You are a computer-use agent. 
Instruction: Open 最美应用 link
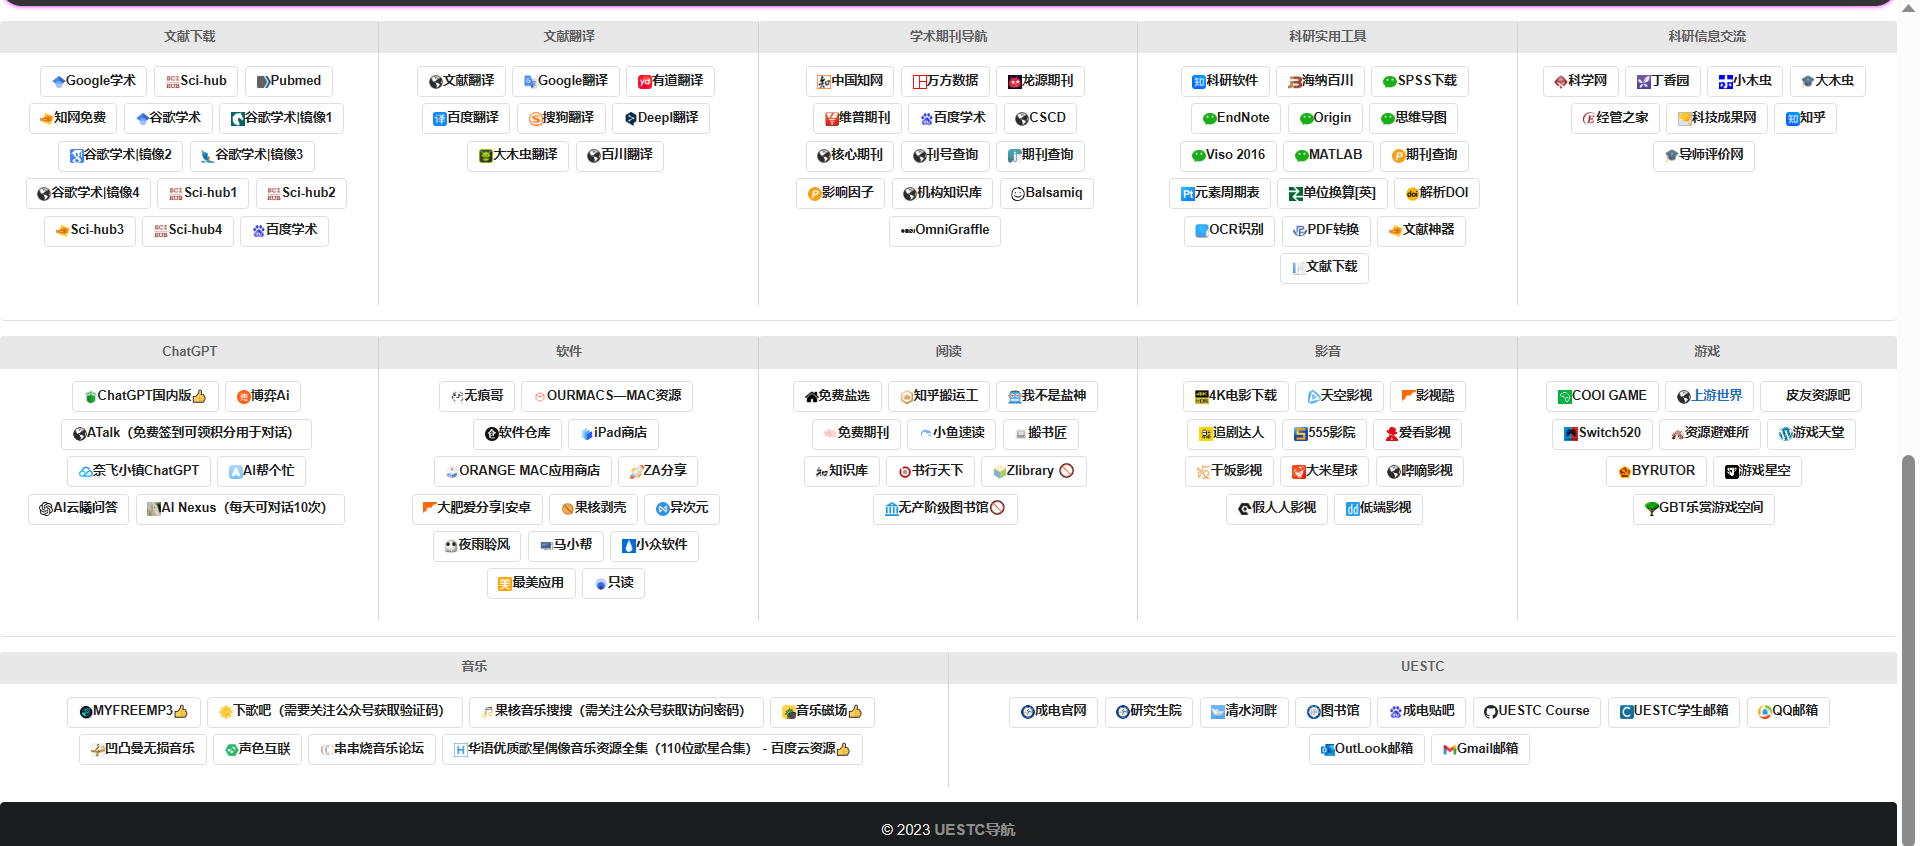(532, 583)
